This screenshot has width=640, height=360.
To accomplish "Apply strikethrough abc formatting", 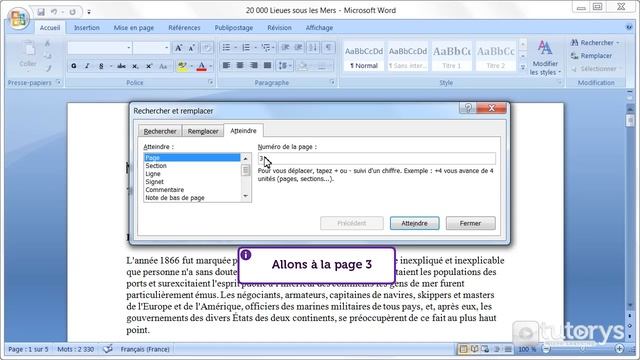I will [121, 66].
